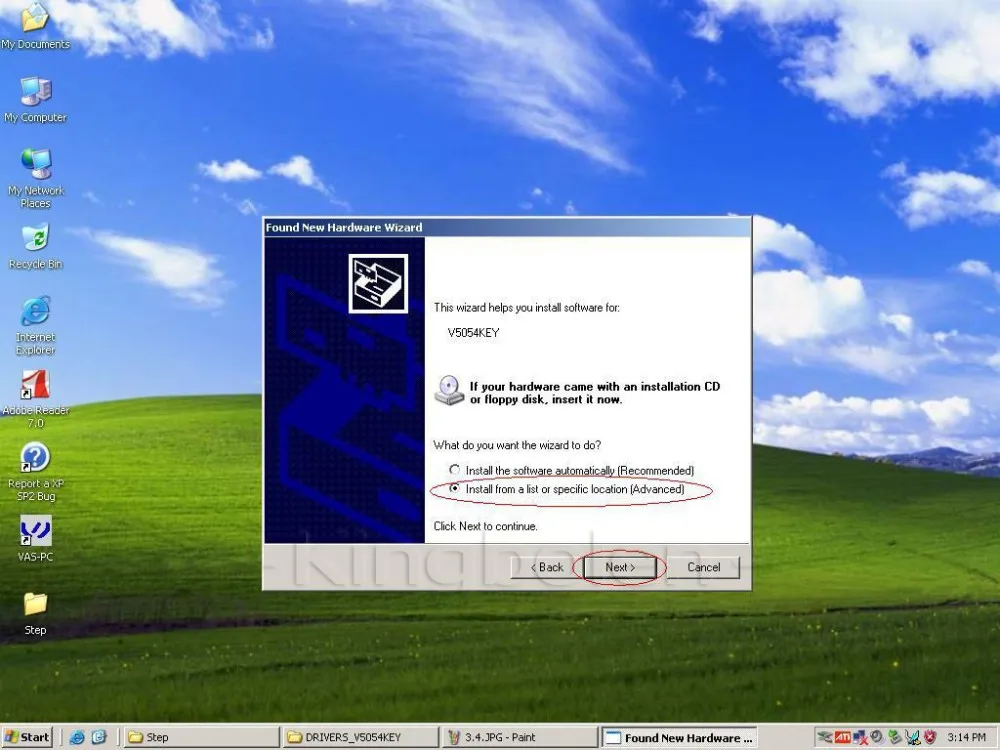Viewport: 1000px width, 750px height.
Task: Select My Network Places desktop icon
Action: pos(35,179)
